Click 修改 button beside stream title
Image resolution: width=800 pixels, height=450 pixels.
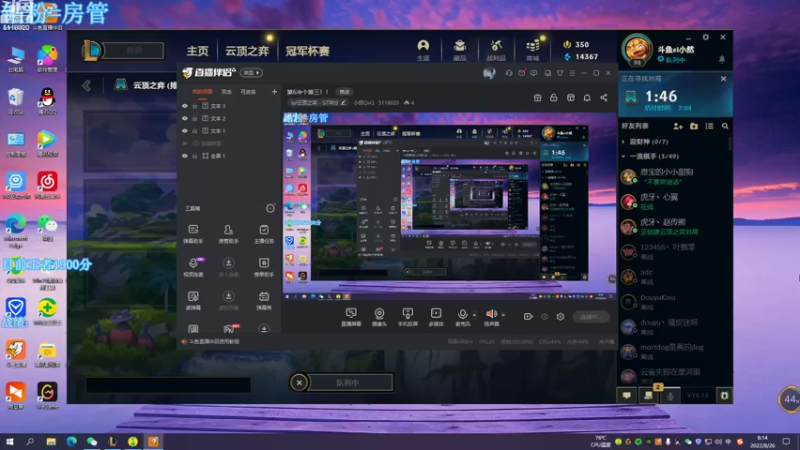pos(344,92)
